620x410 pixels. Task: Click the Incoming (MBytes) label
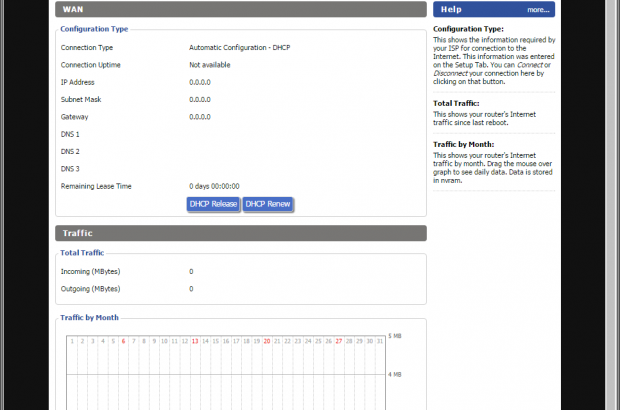tap(91, 271)
